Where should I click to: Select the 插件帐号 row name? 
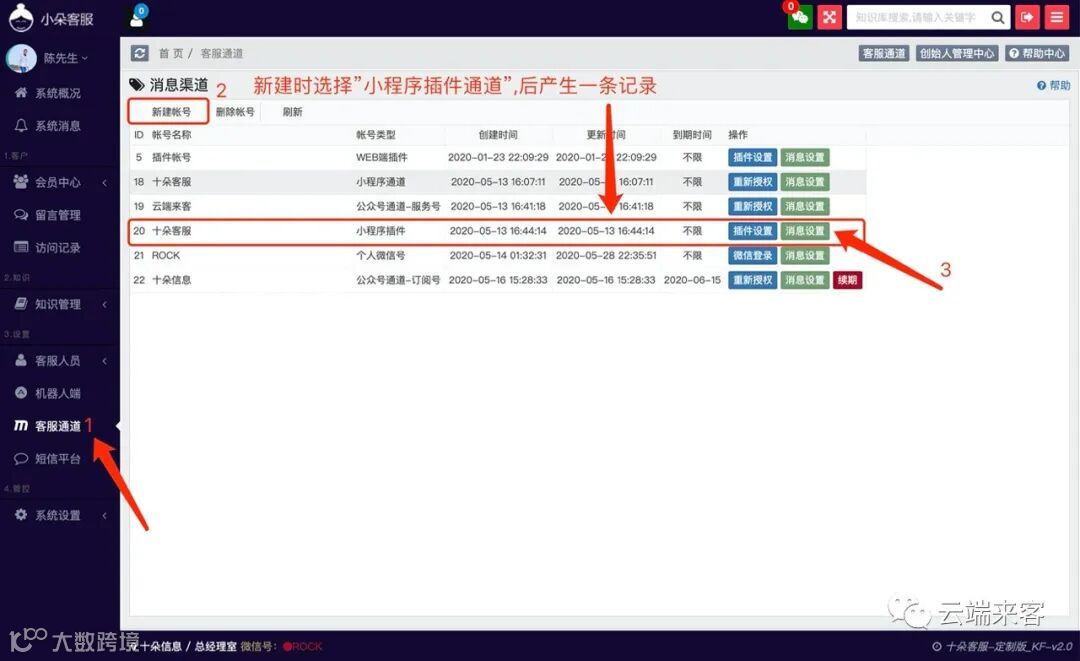coord(172,158)
